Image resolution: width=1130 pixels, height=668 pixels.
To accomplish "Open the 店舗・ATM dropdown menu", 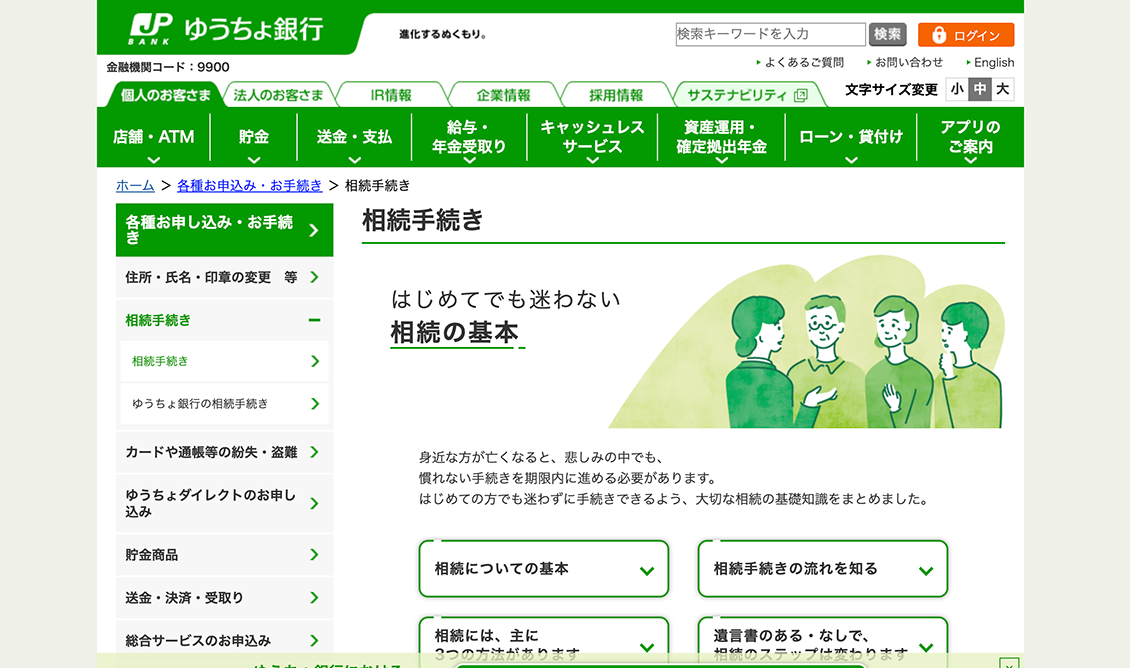I will point(154,137).
